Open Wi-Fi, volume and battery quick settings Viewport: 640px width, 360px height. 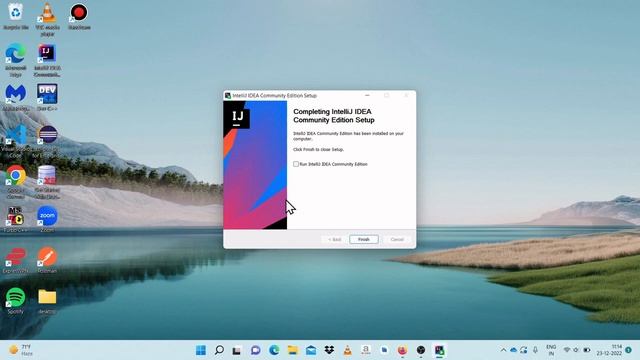(x=576, y=350)
